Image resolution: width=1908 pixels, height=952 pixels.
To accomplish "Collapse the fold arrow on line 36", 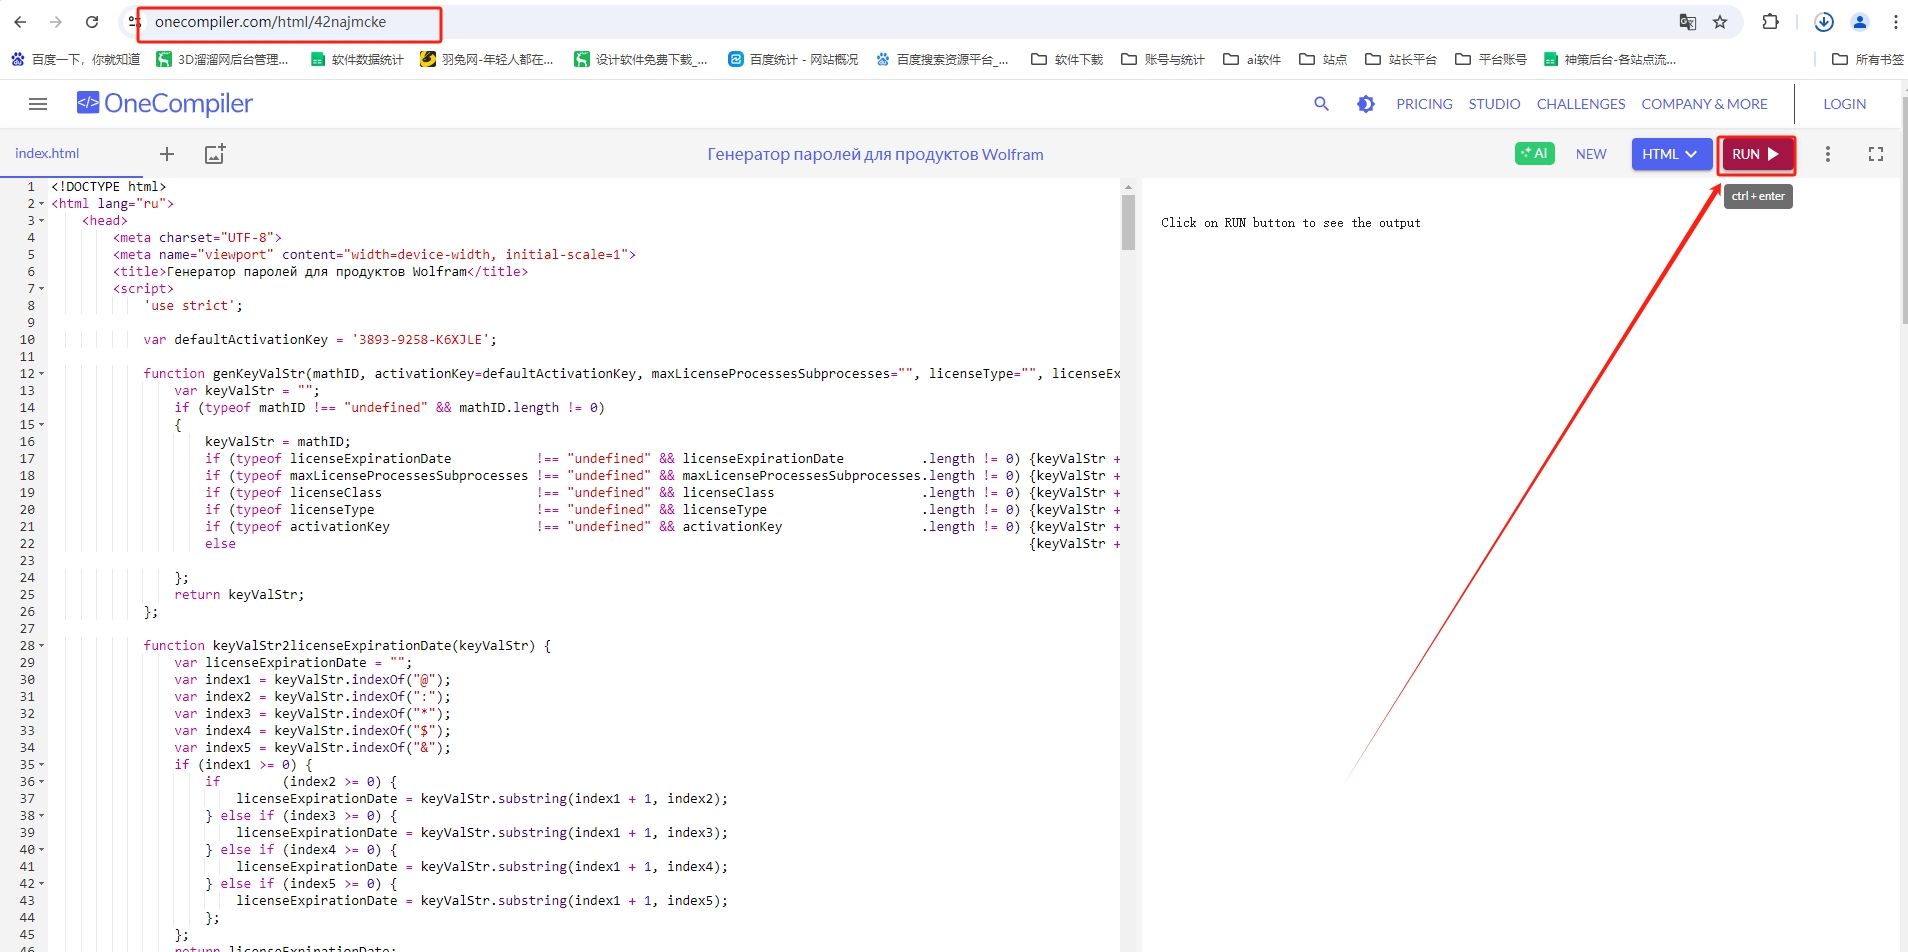I will tap(42, 782).
